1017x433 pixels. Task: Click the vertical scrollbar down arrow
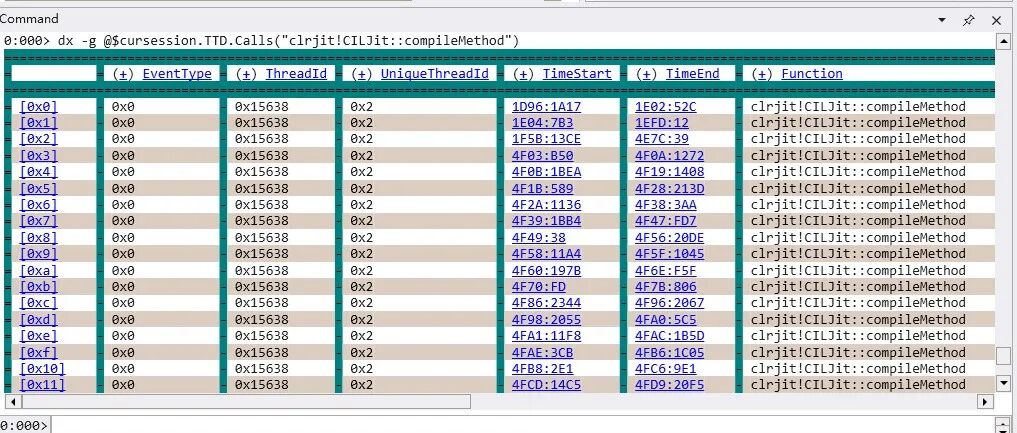(1003, 382)
